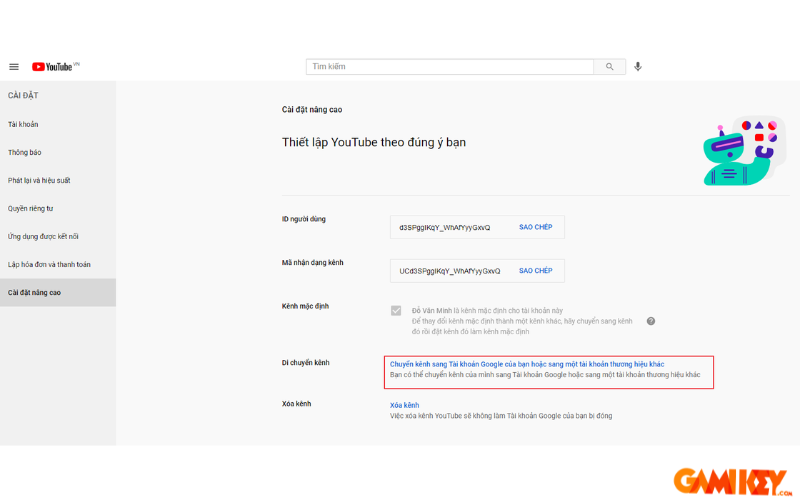Click the Kênh mặc định label
800x500 pixels.
[x=305, y=307]
